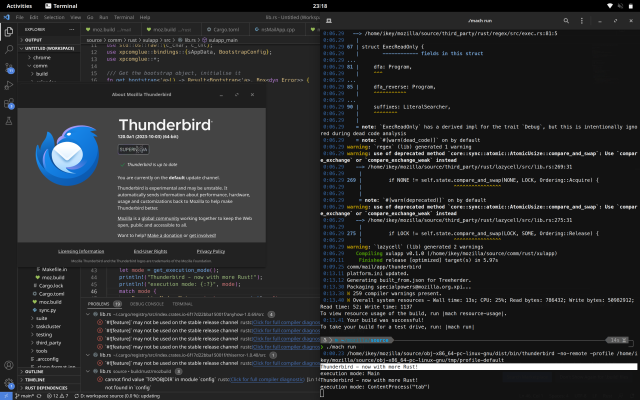The image size is (640, 400).
Task: Switch to the TERMINAL panel tab
Action: tap(182, 304)
